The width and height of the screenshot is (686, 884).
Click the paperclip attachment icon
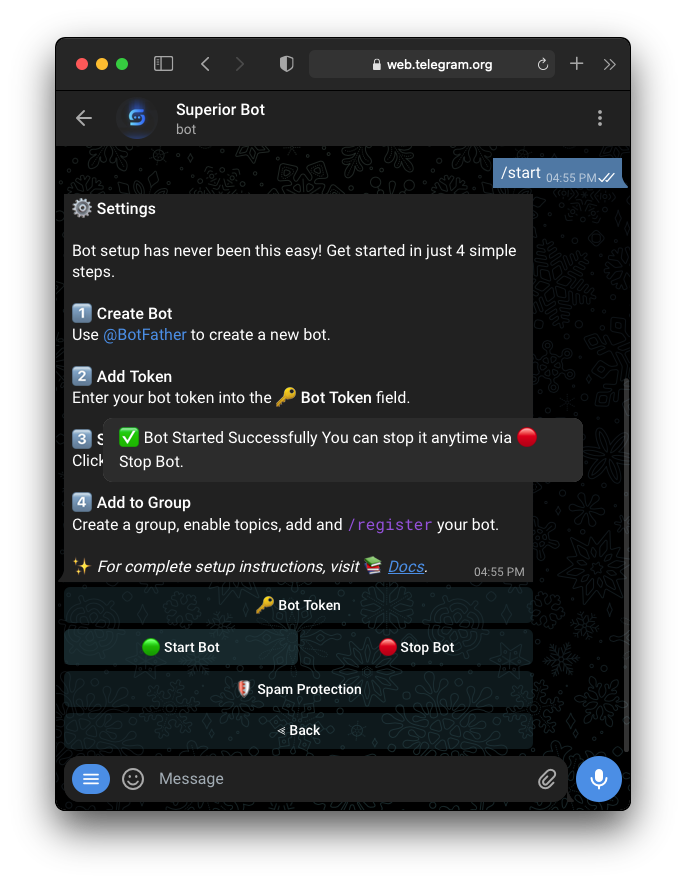pyautogui.click(x=546, y=779)
